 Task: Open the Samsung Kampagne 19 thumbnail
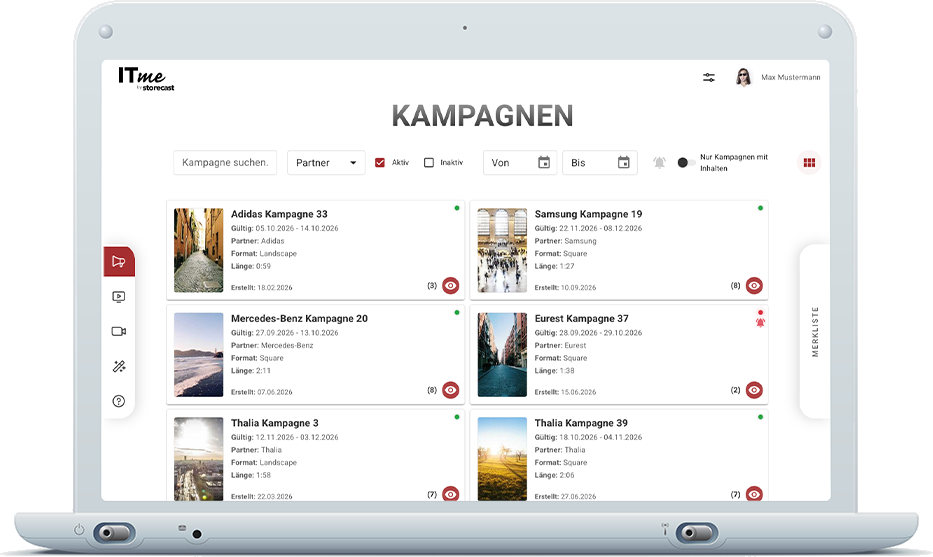(x=502, y=250)
